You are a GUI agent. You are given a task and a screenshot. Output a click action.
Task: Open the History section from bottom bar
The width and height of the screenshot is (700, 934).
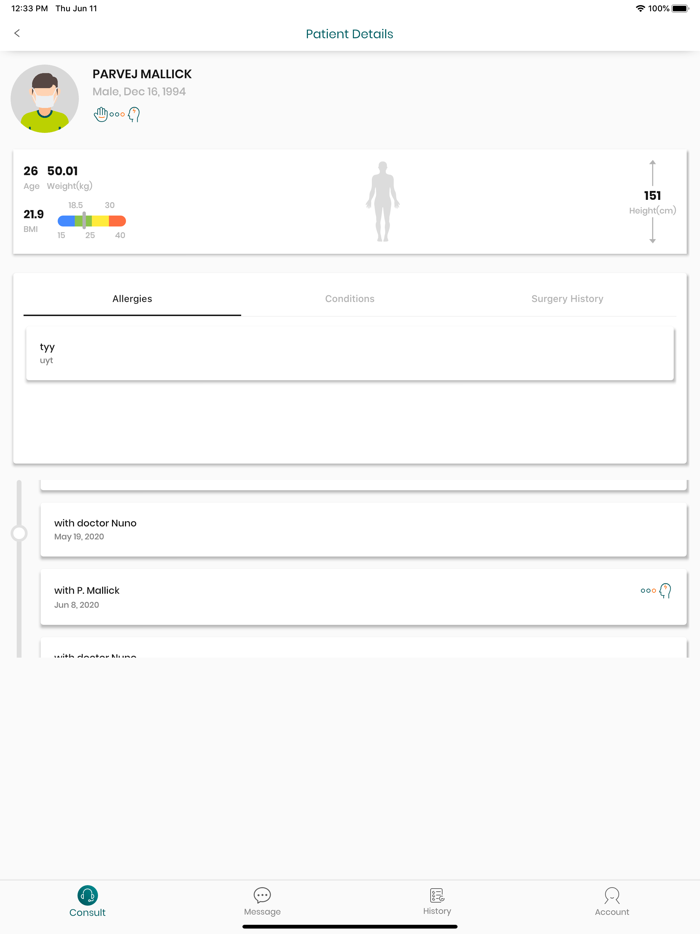(x=437, y=901)
